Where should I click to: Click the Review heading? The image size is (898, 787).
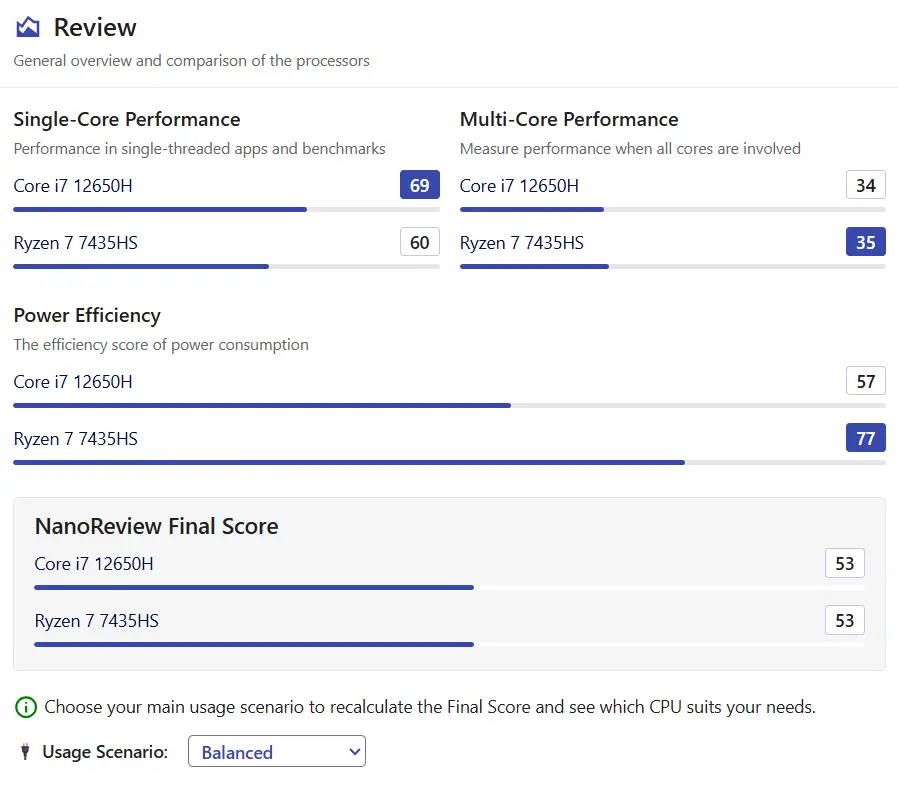coord(95,27)
